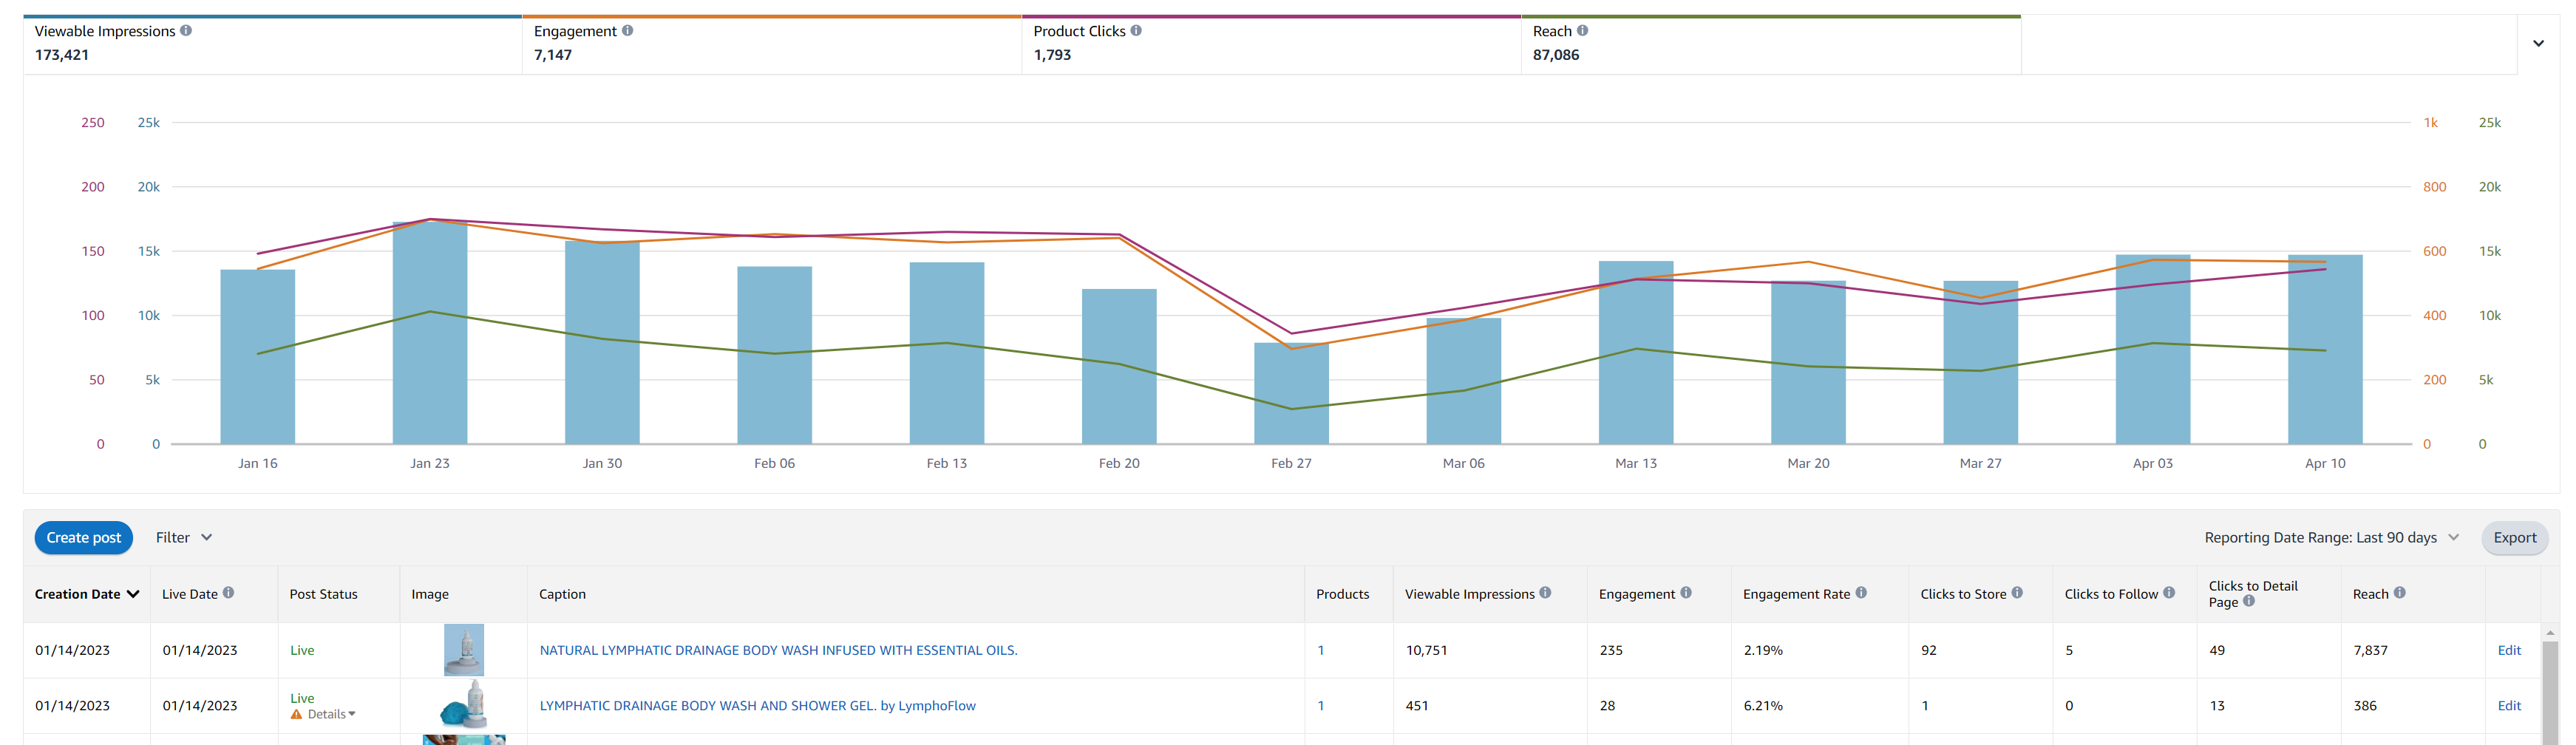2576x745 pixels.
Task: Click the Products count link for second post
Action: [1320, 705]
